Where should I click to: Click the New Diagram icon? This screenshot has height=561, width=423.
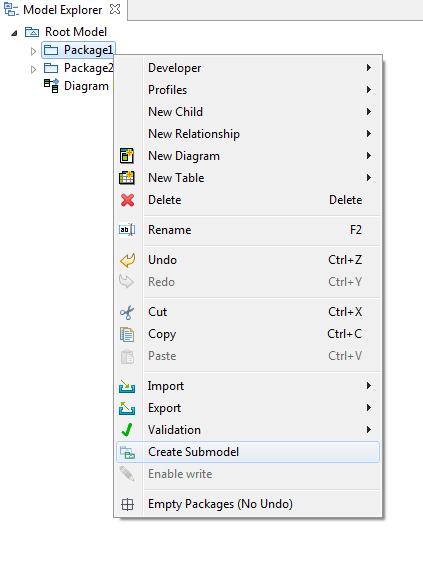(127, 156)
